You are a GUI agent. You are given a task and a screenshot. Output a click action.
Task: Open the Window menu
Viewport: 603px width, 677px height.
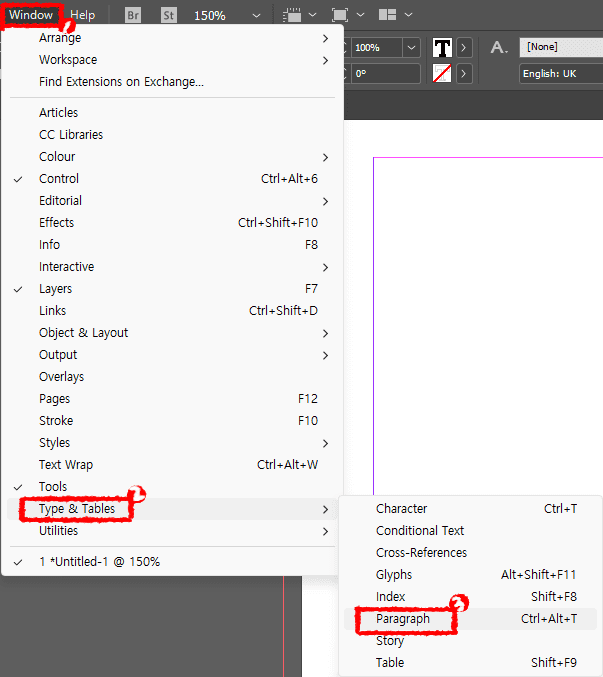click(x=31, y=15)
